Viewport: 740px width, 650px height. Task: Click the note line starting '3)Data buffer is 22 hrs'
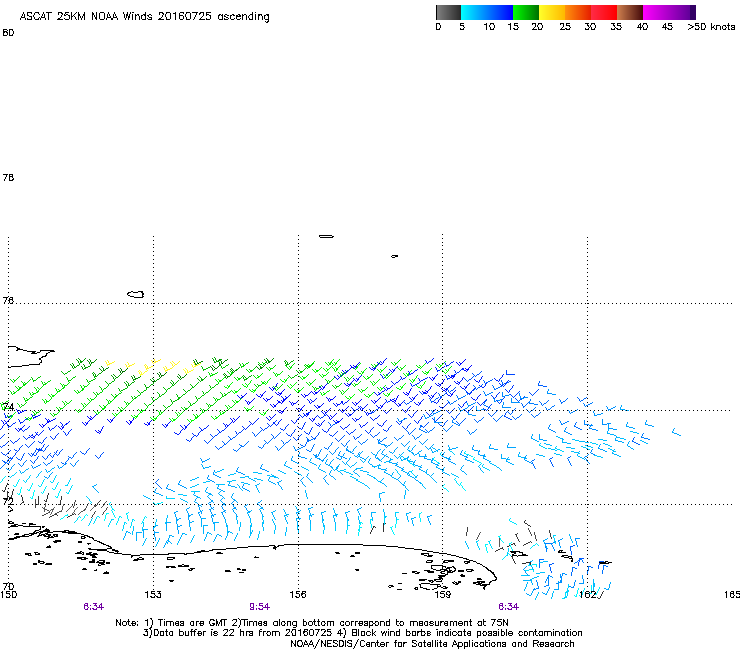click(362, 633)
